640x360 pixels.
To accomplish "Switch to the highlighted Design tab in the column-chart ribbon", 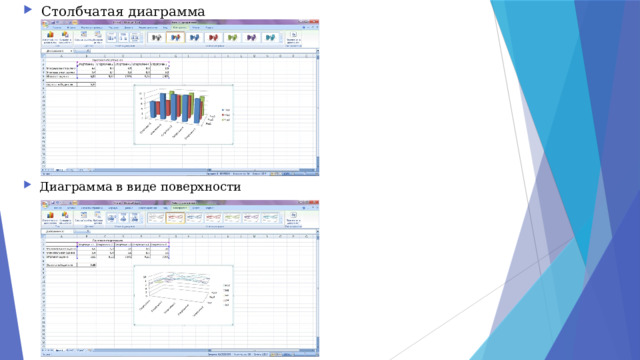I will (x=180, y=27).
